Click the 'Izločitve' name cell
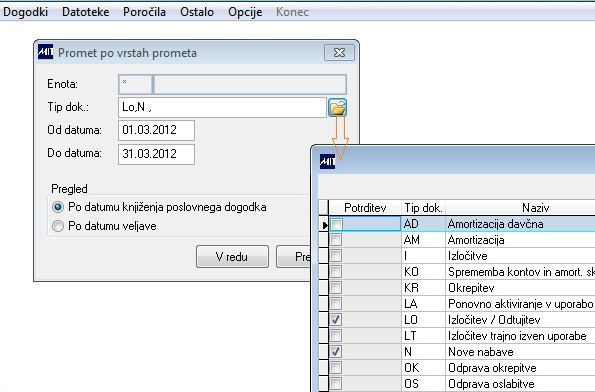Image resolution: width=595 pixels, height=392 pixels. coord(521,256)
